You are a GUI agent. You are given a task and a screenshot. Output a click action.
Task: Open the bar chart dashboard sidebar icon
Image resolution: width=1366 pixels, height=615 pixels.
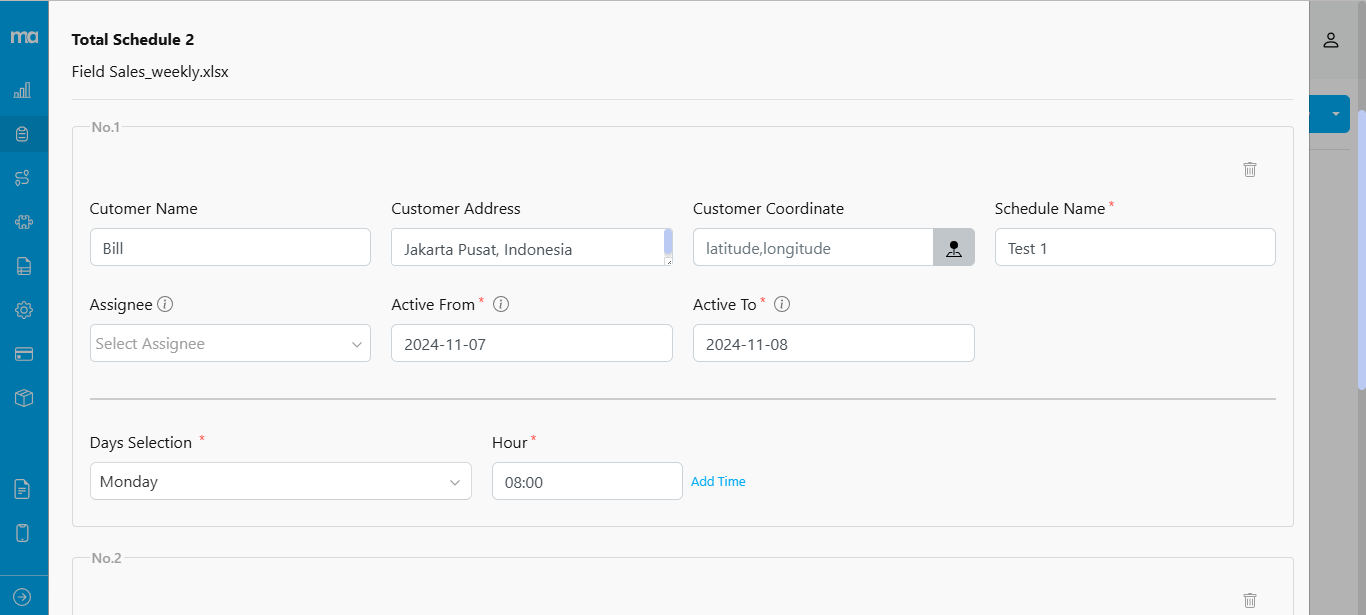23,91
